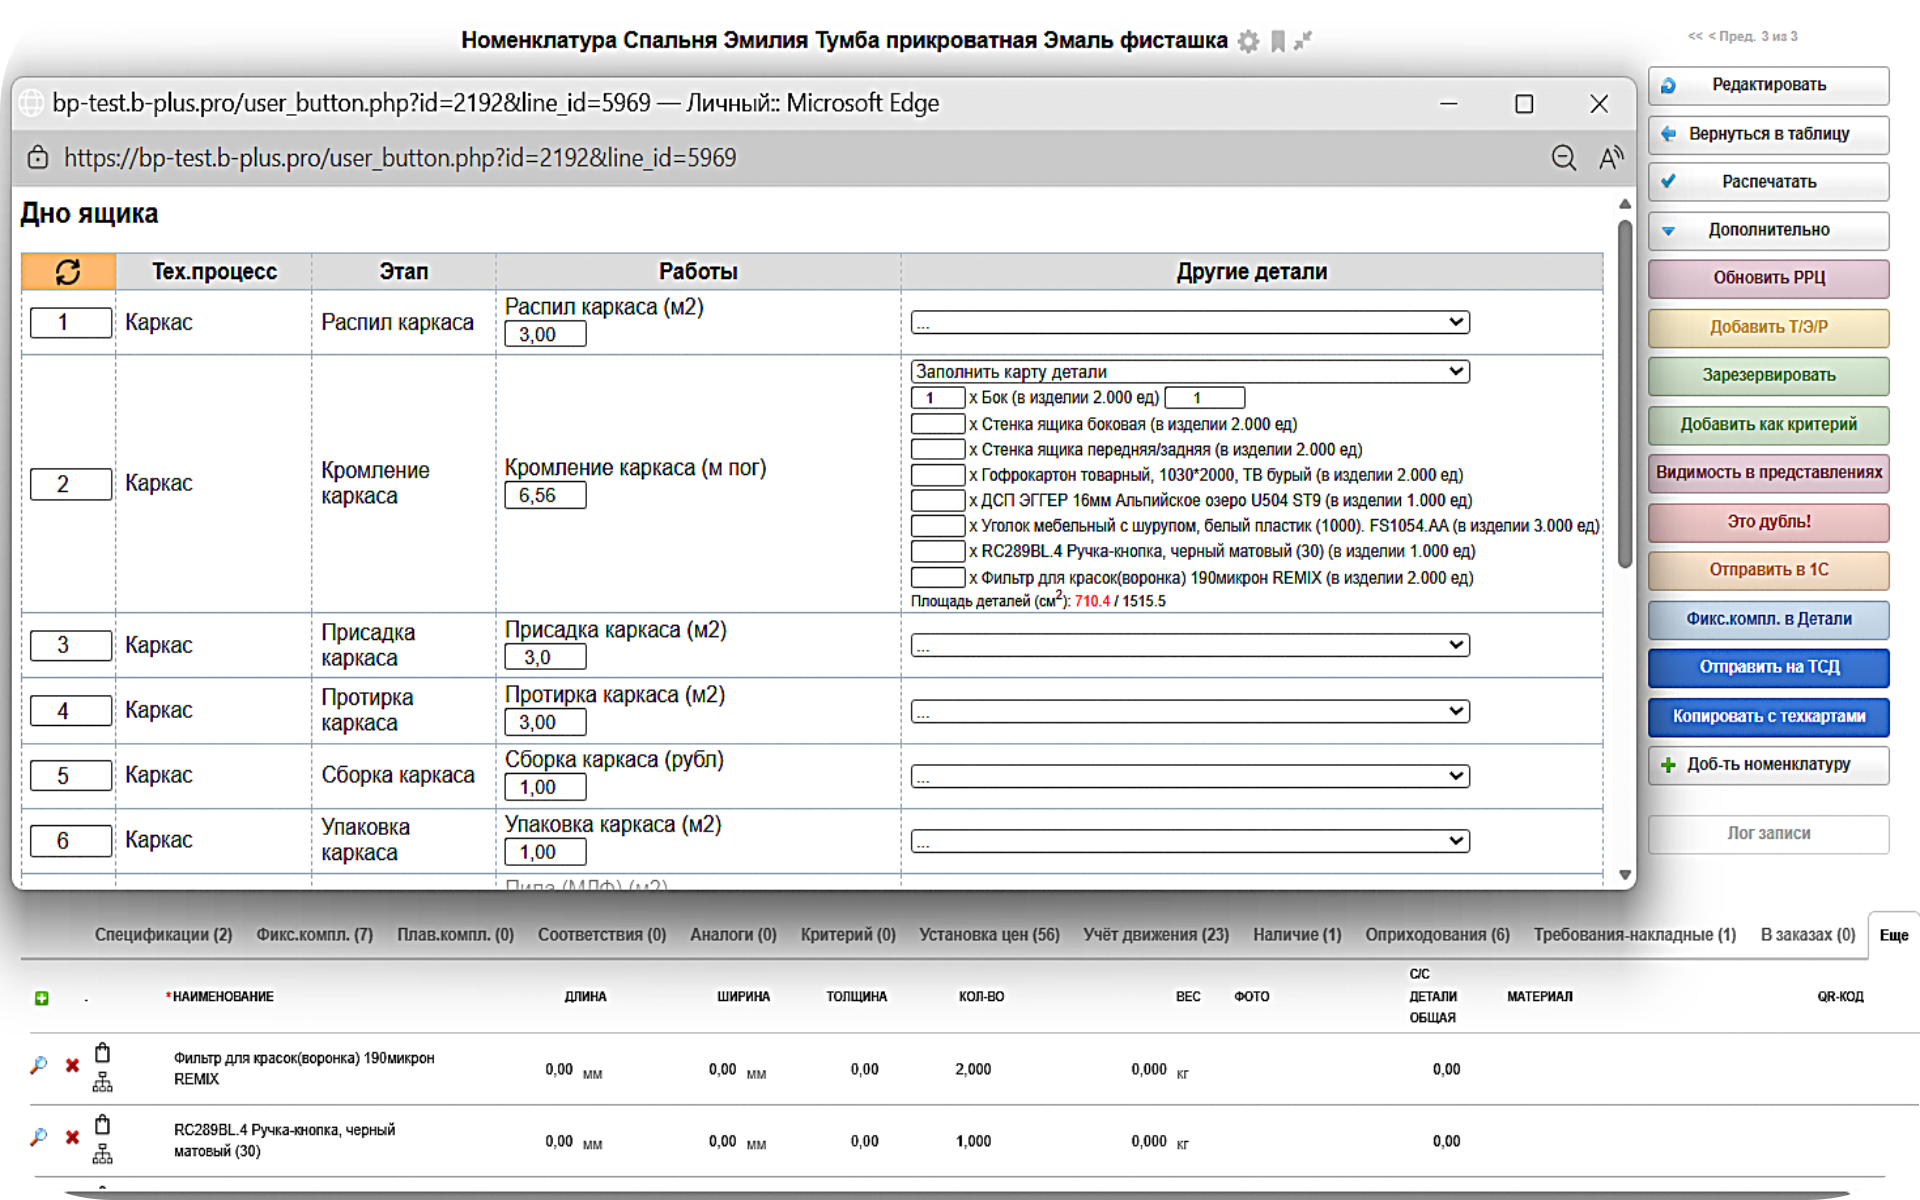
Task: Click the gear icon next to page title
Action: pyautogui.click(x=1248, y=41)
